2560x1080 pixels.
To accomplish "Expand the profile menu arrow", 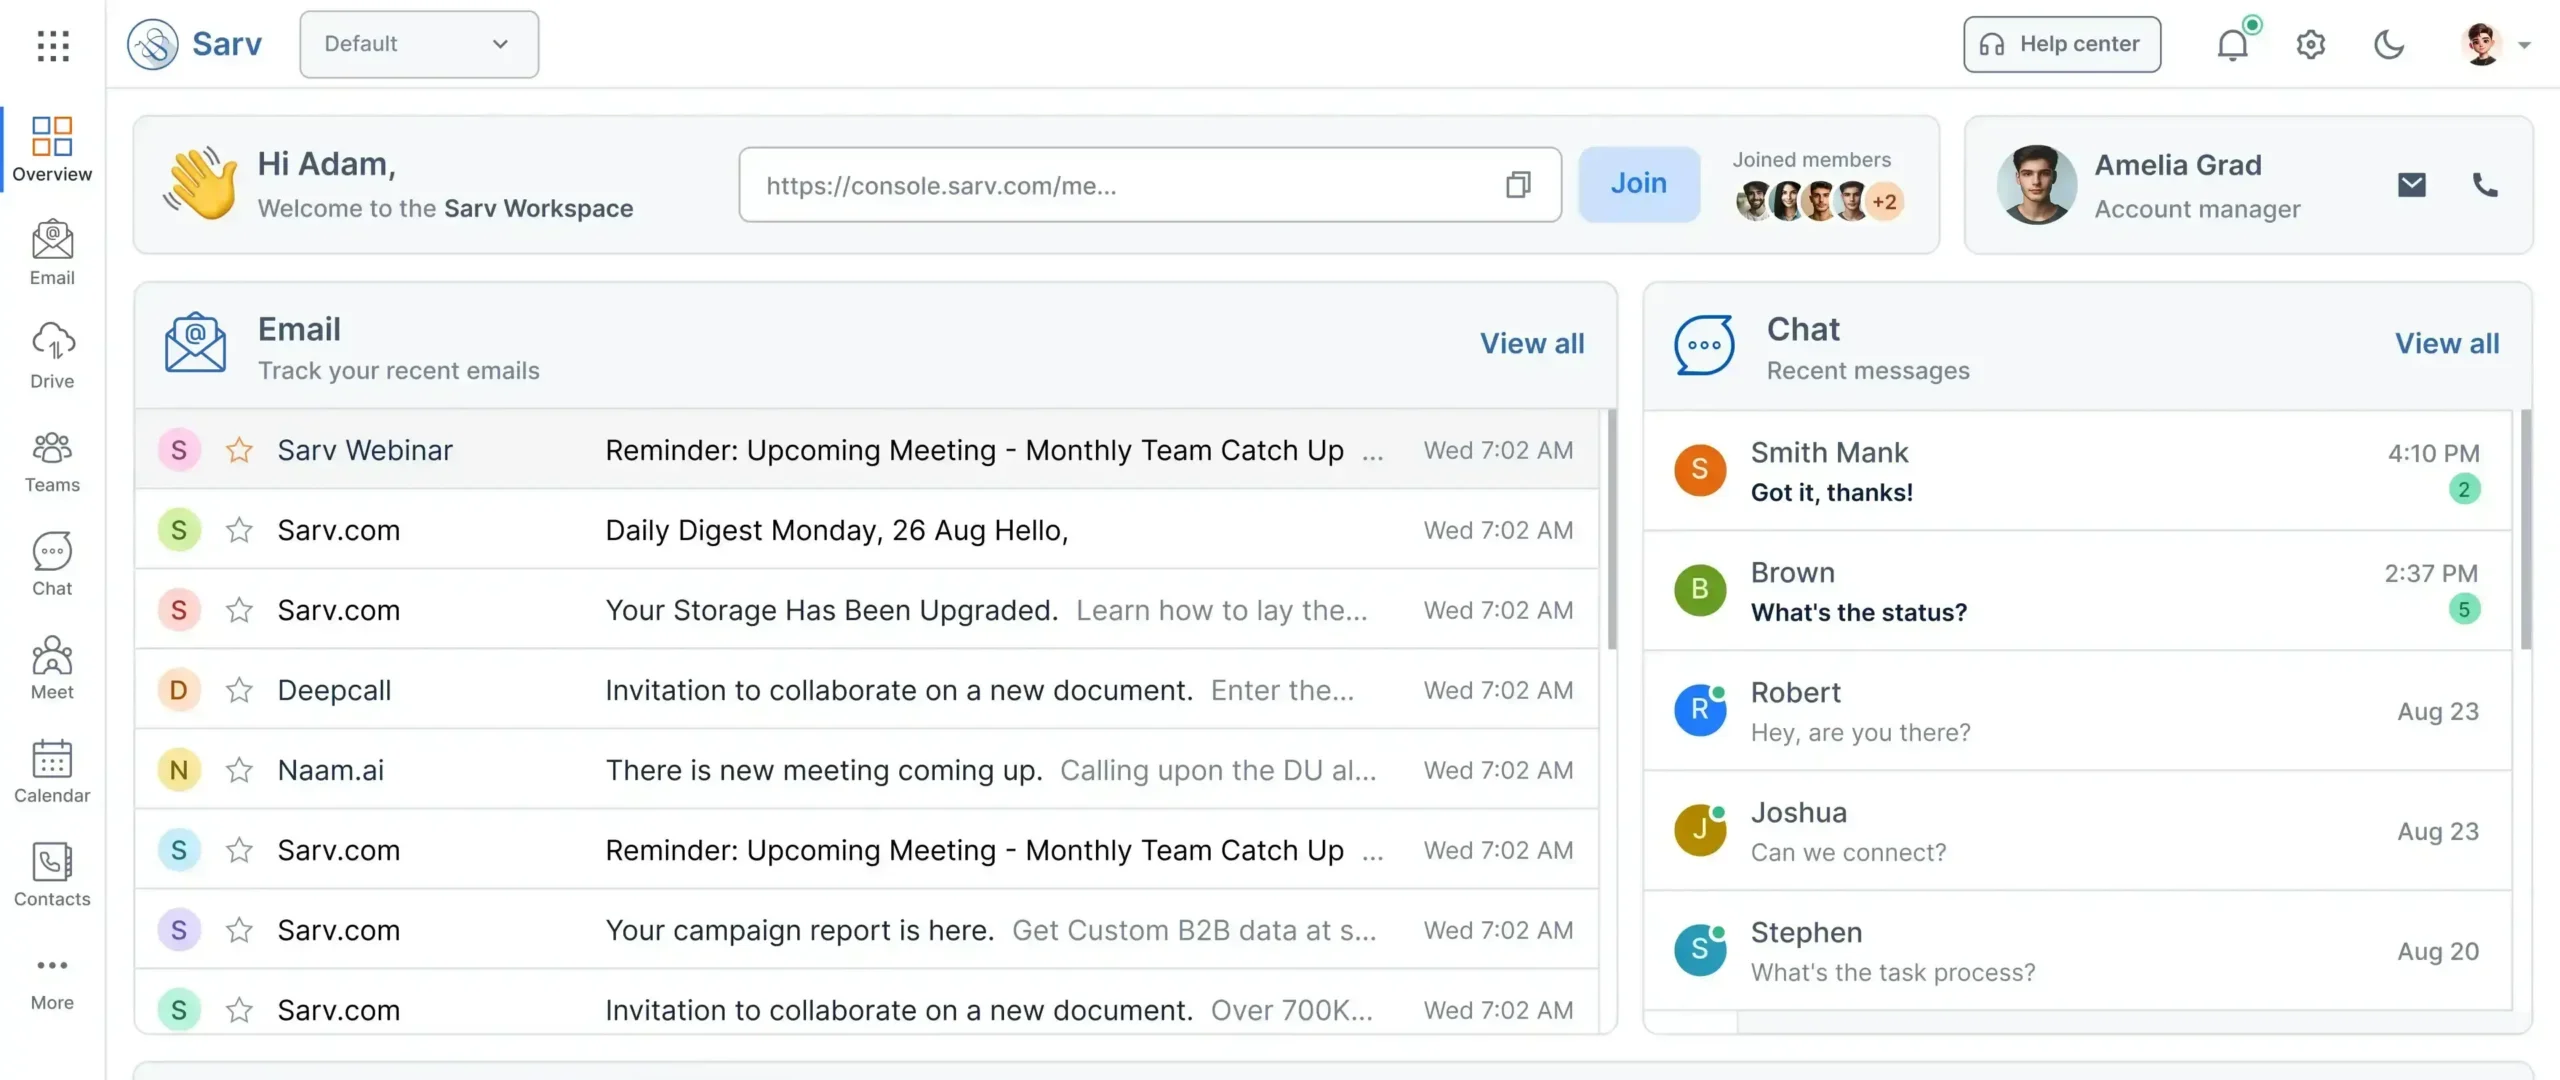I will tap(2524, 45).
